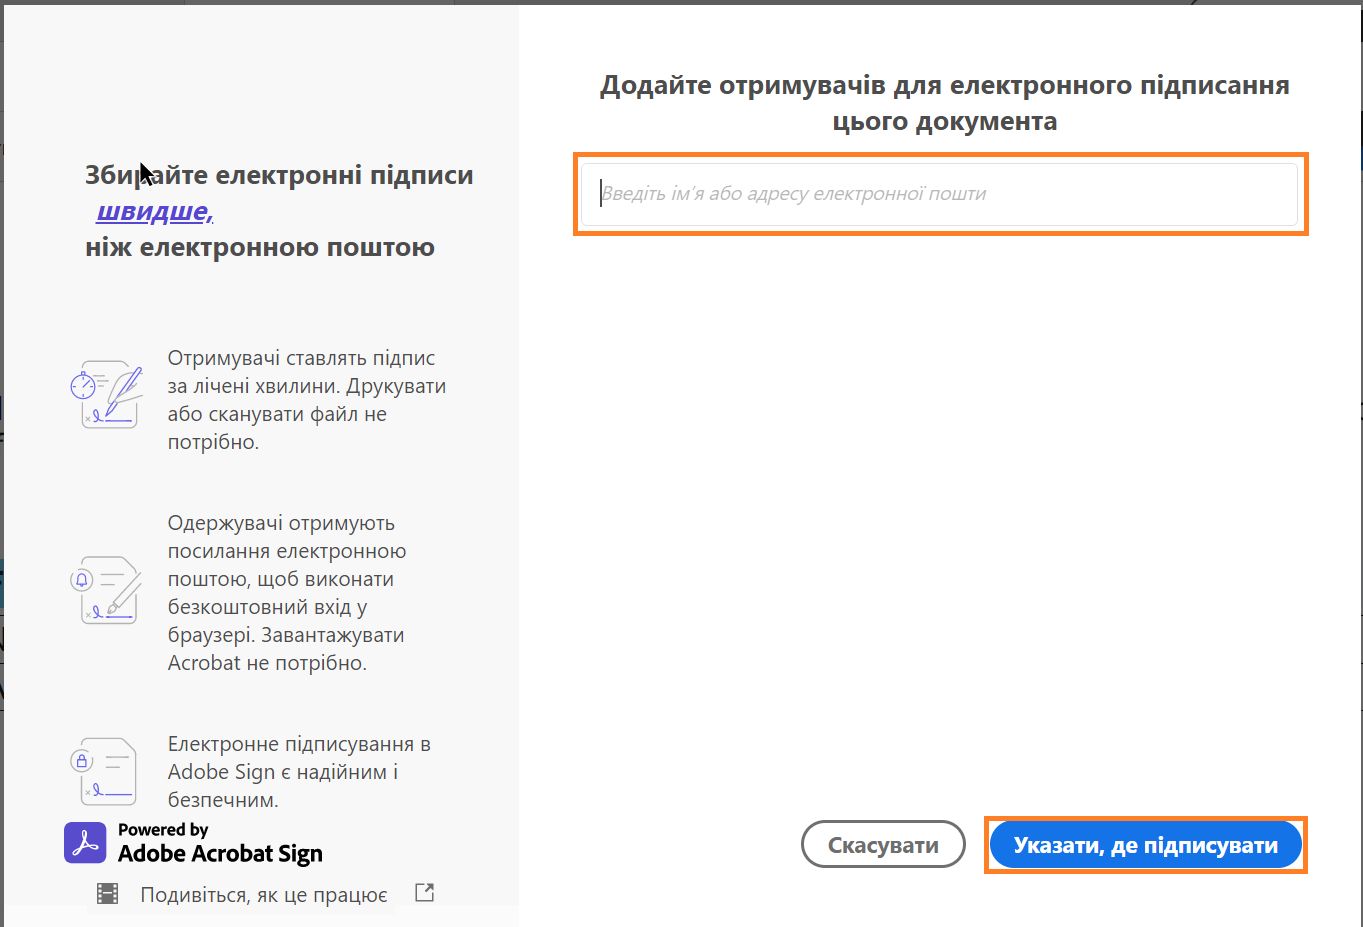The width and height of the screenshot is (1363, 927).
Task: Click the 'Powered by' text label
Action: pos(162,829)
